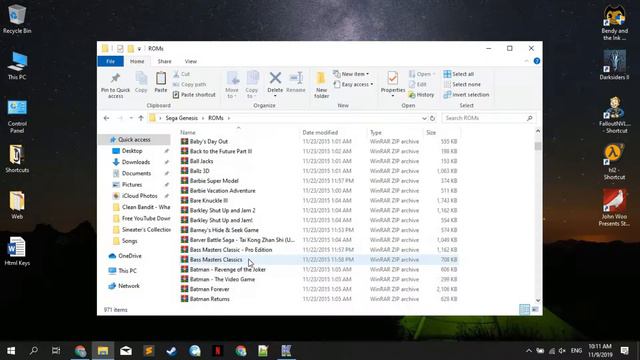640x360 pixels.
Task: Expand the New item dropdown
Action: [351, 74]
